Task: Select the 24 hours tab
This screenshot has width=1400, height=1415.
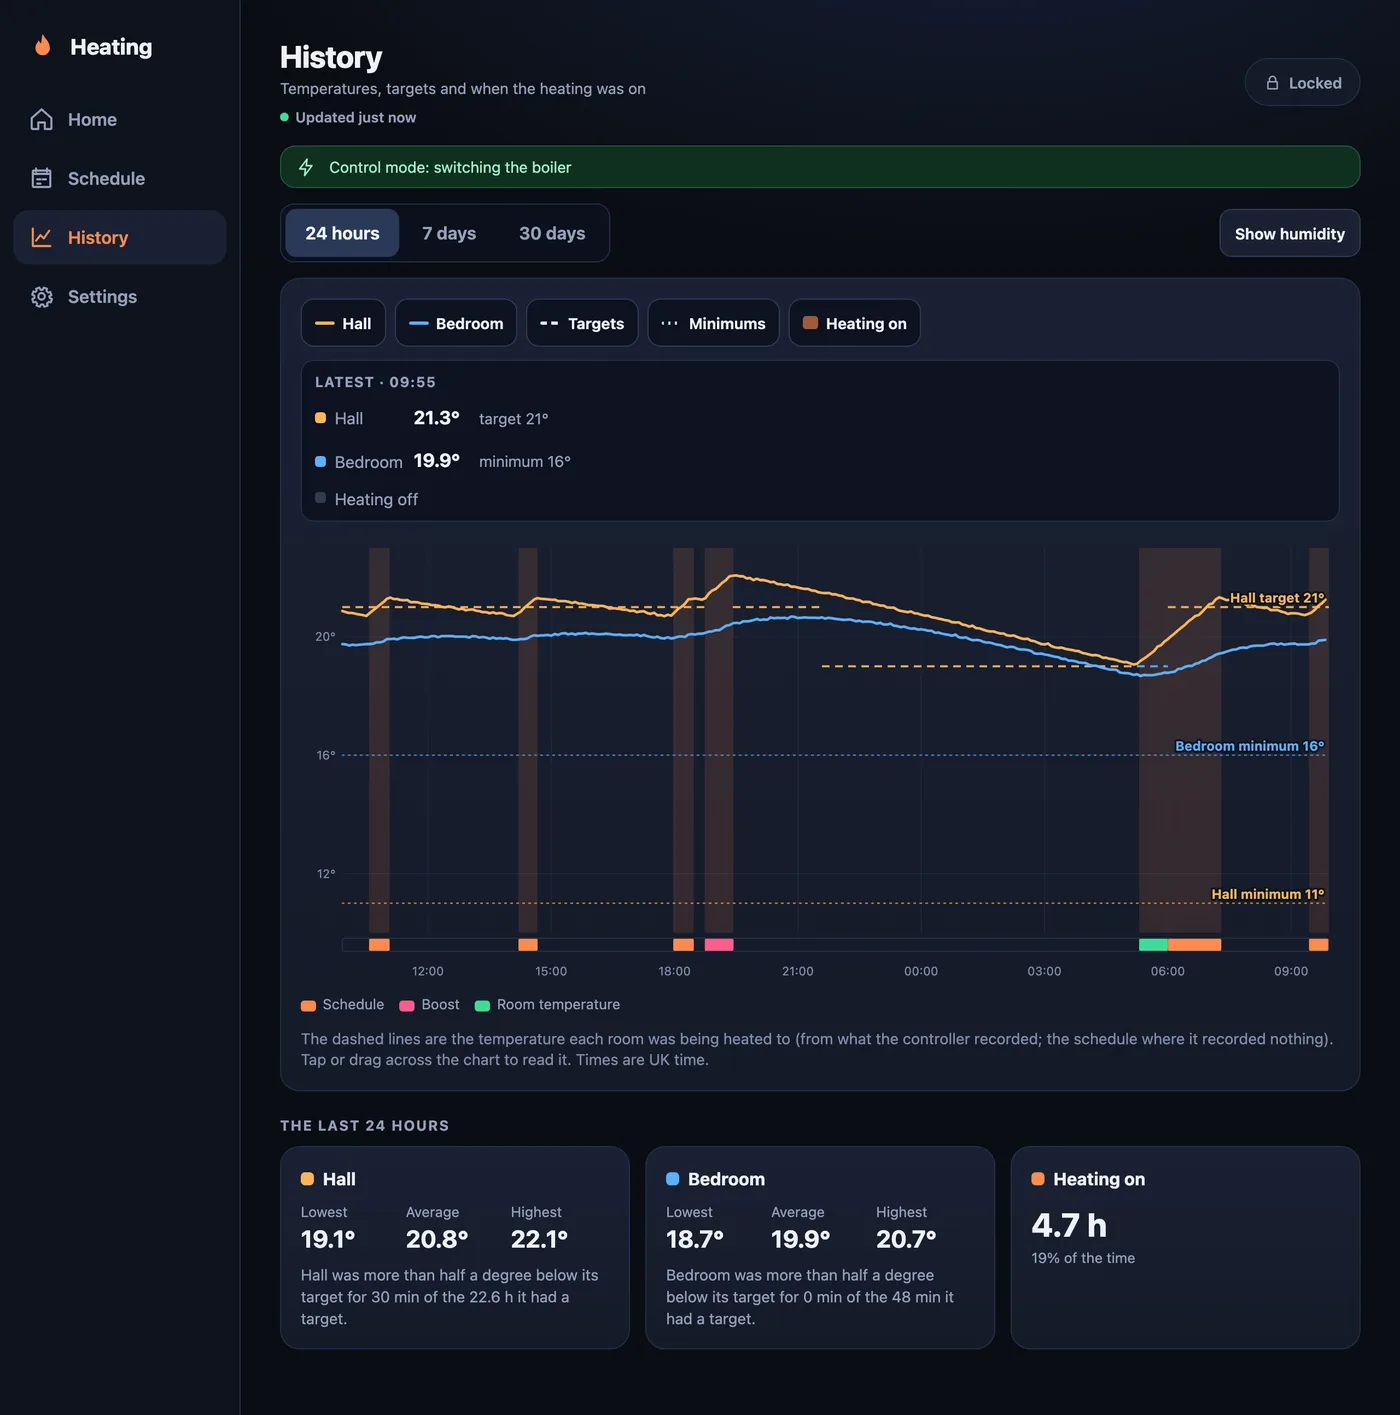Action: pos(342,233)
